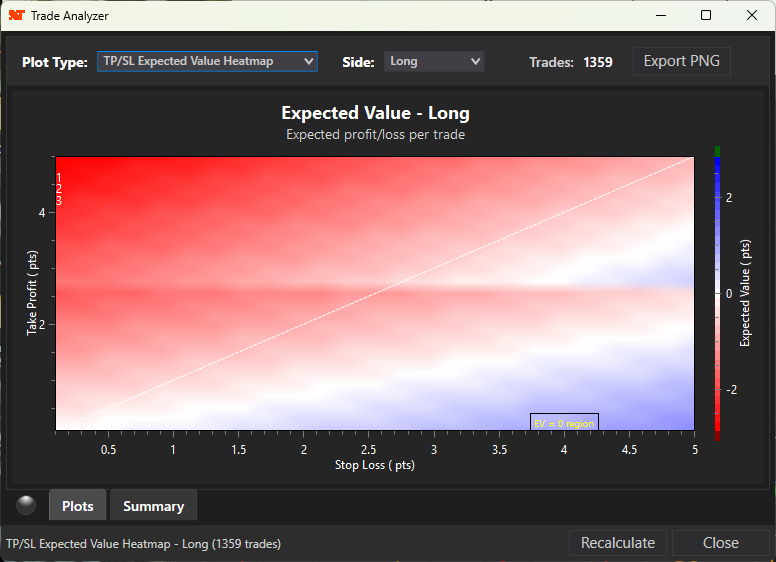The height and width of the screenshot is (562, 776).
Task: Click the Stop Loss (pts) axis label
Action: click(375, 465)
